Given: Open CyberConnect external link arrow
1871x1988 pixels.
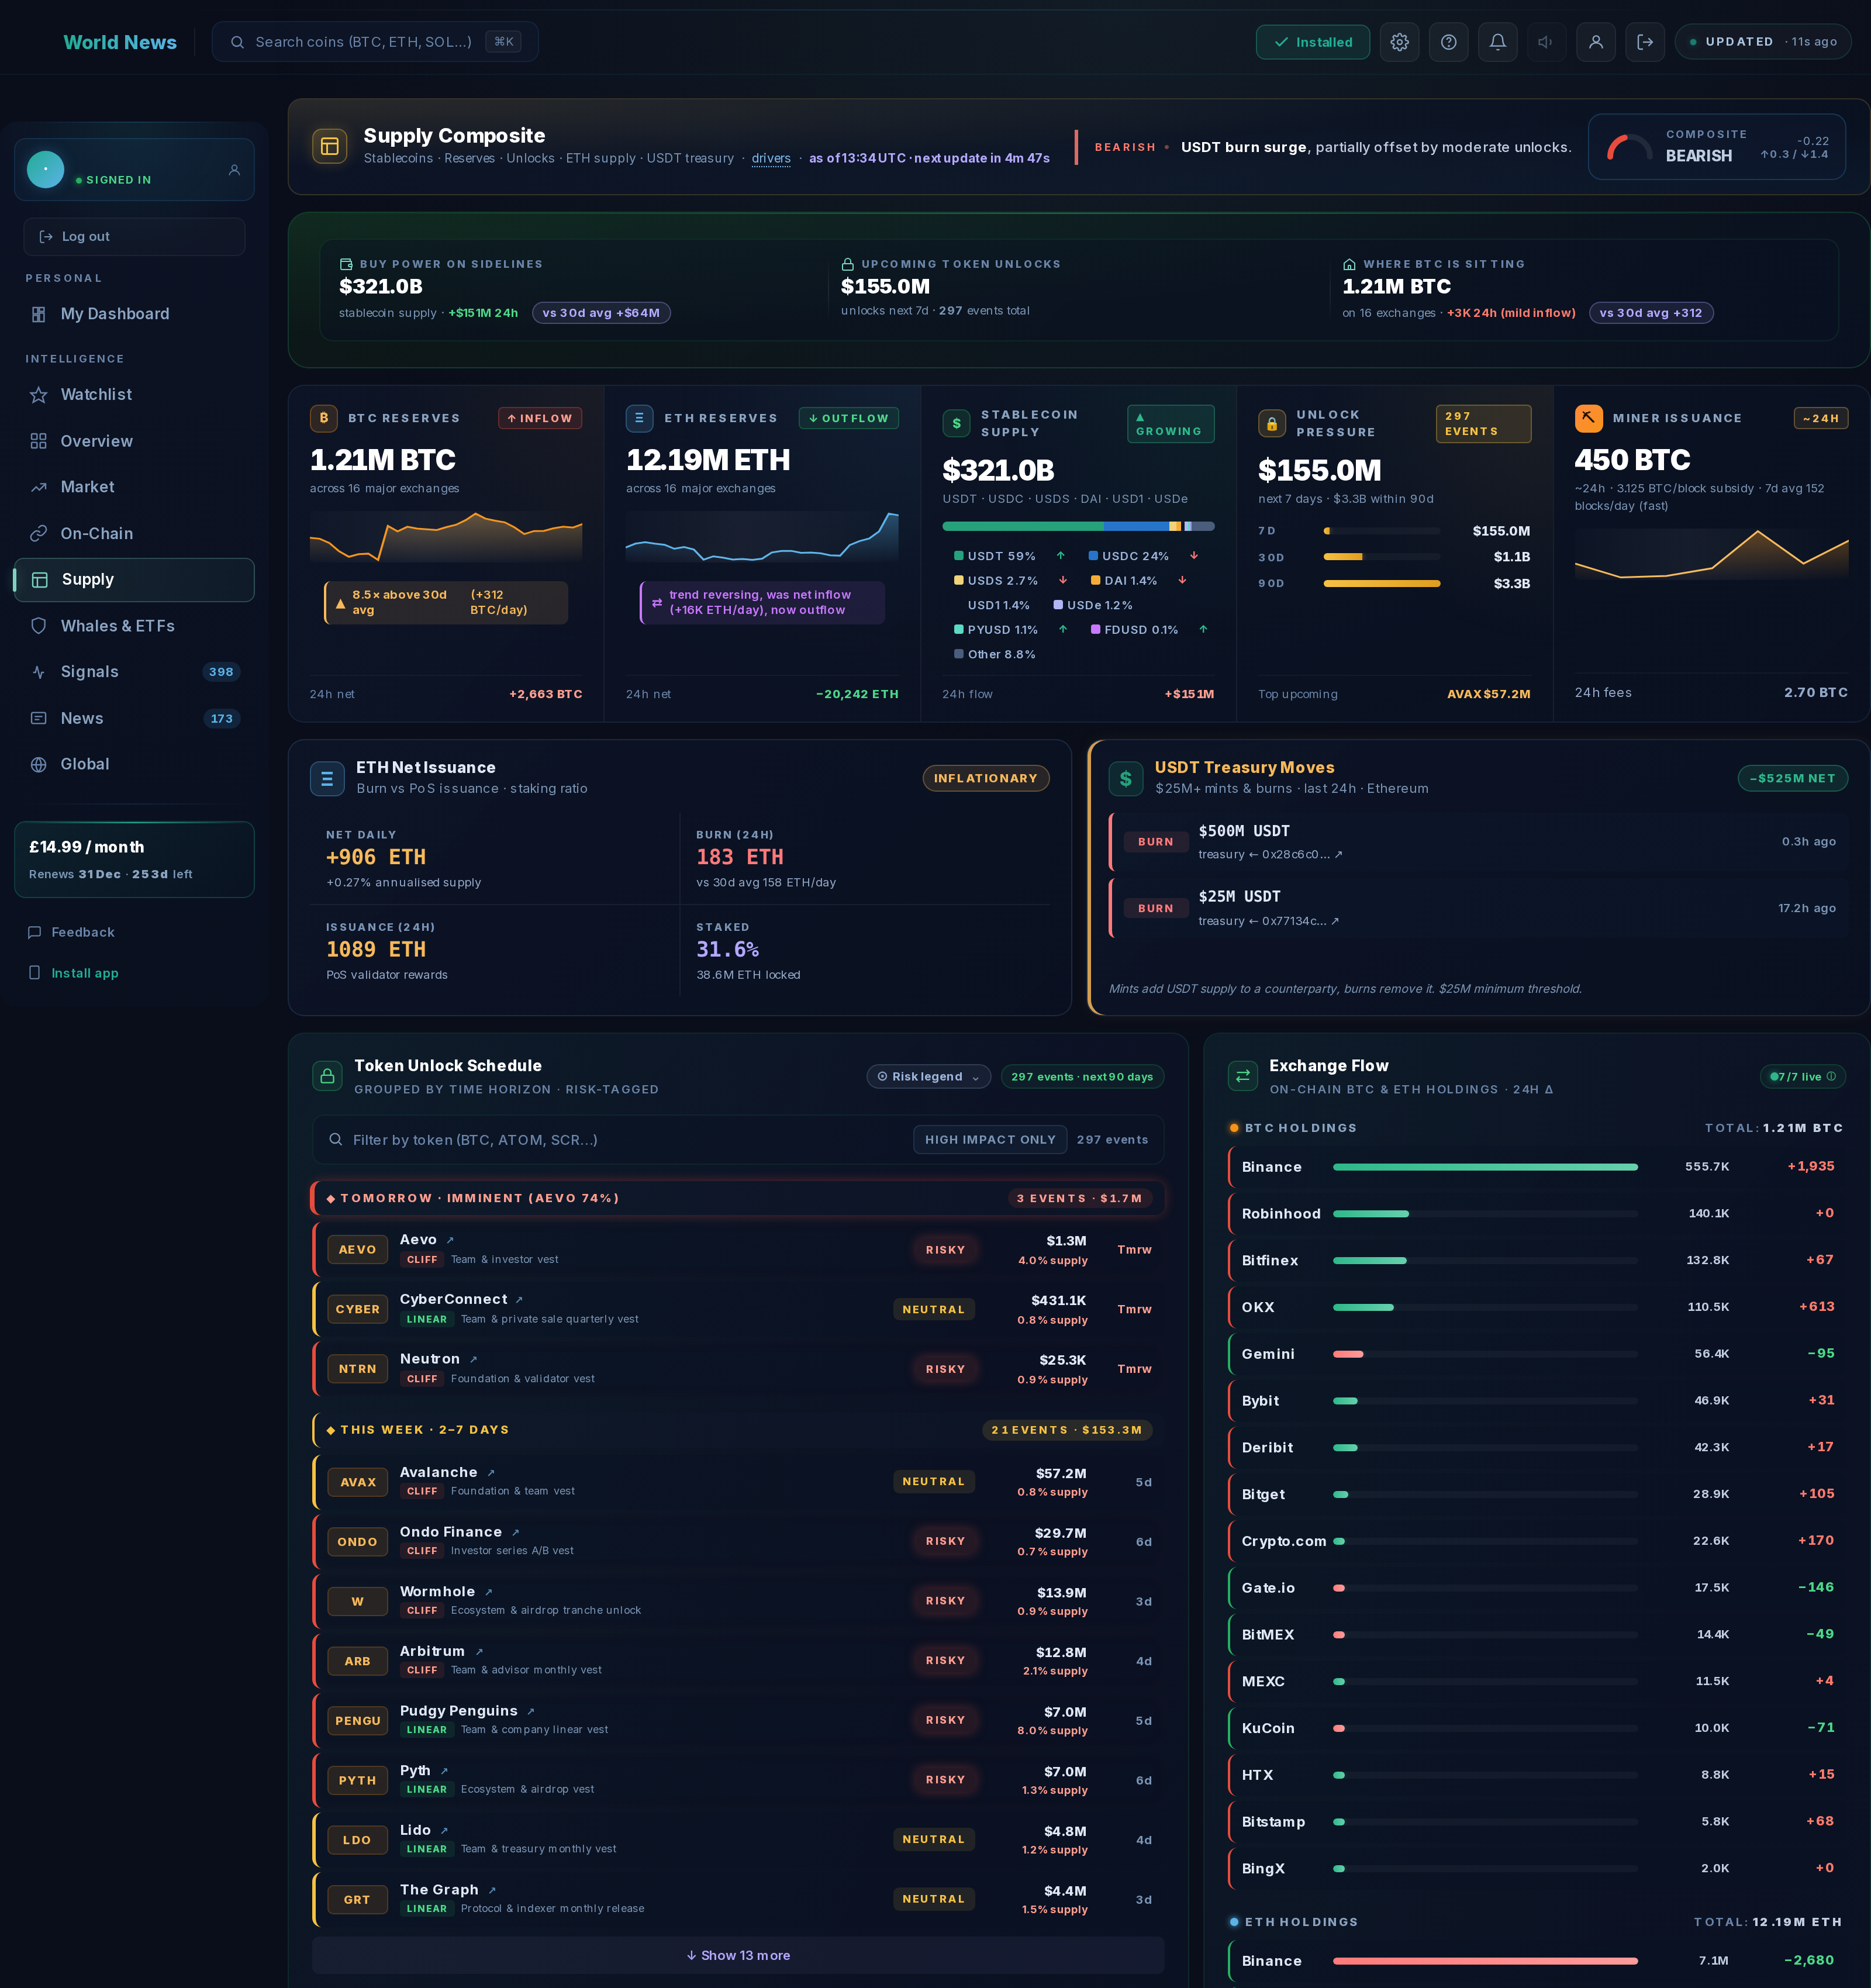Looking at the screenshot, I should (519, 1300).
